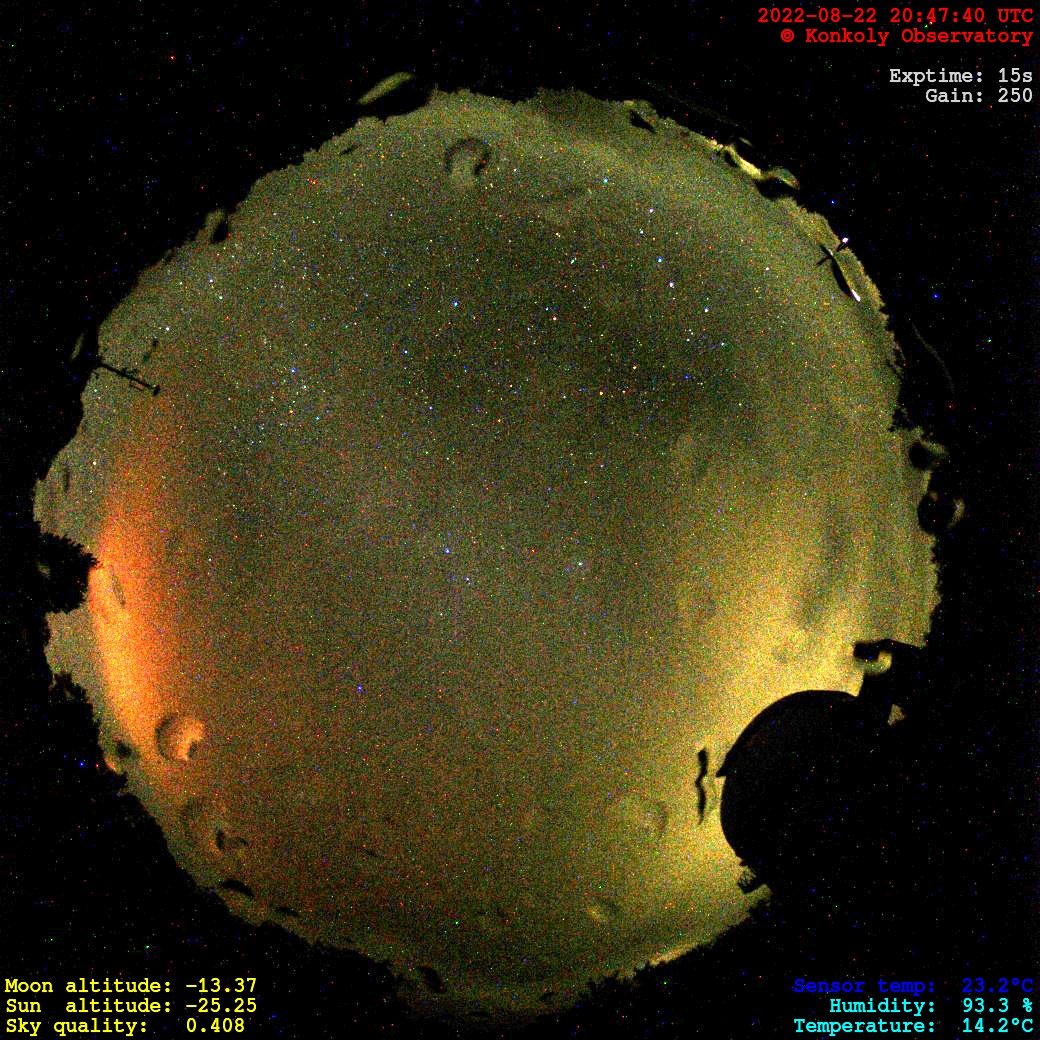Click the bright light streak at upper right
The image size is (1040, 1040).
[x=845, y=272]
